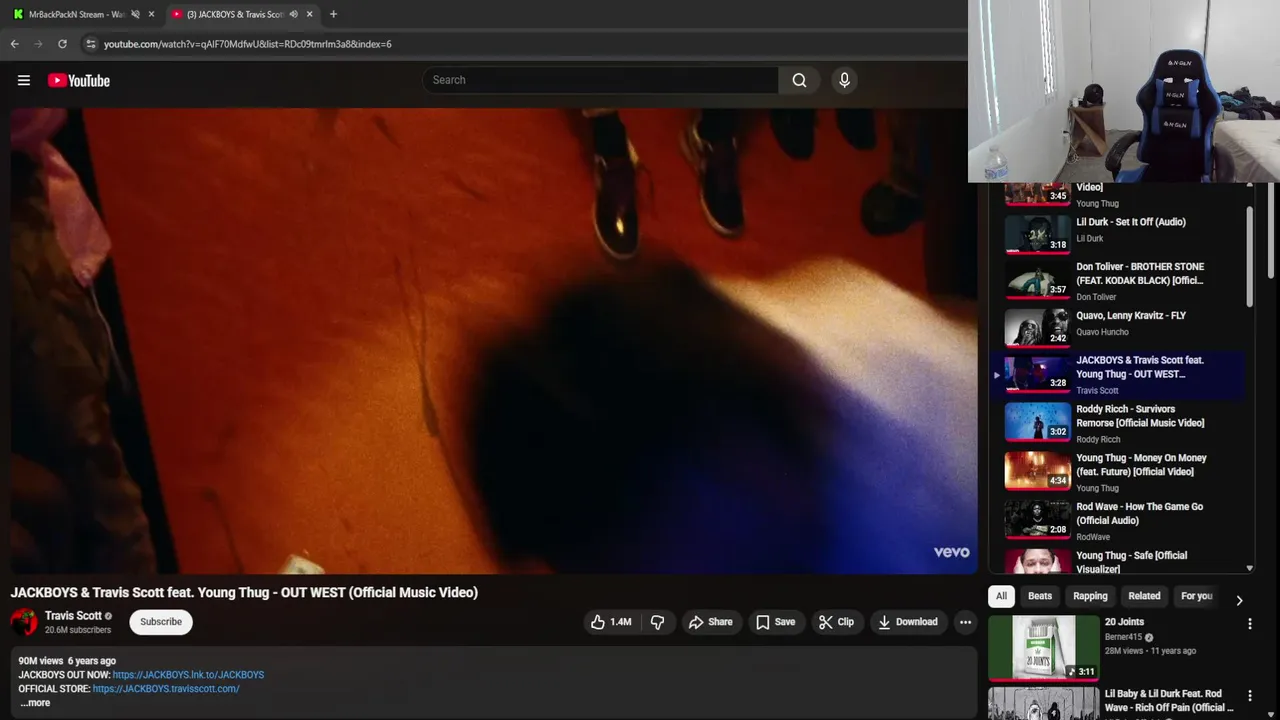The height and width of the screenshot is (720, 1280).
Task: Select the Related filter chip
Action: click(x=1144, y=596)
